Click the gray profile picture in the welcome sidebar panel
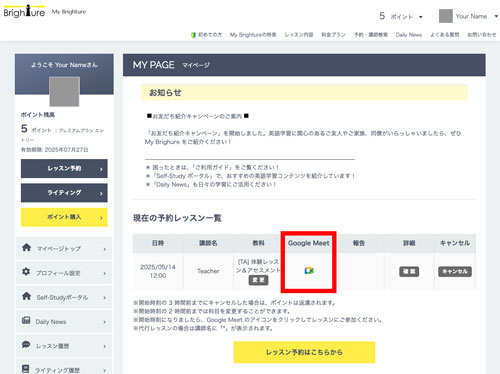This screenshot has height=374, width=500. click(64, 92)
